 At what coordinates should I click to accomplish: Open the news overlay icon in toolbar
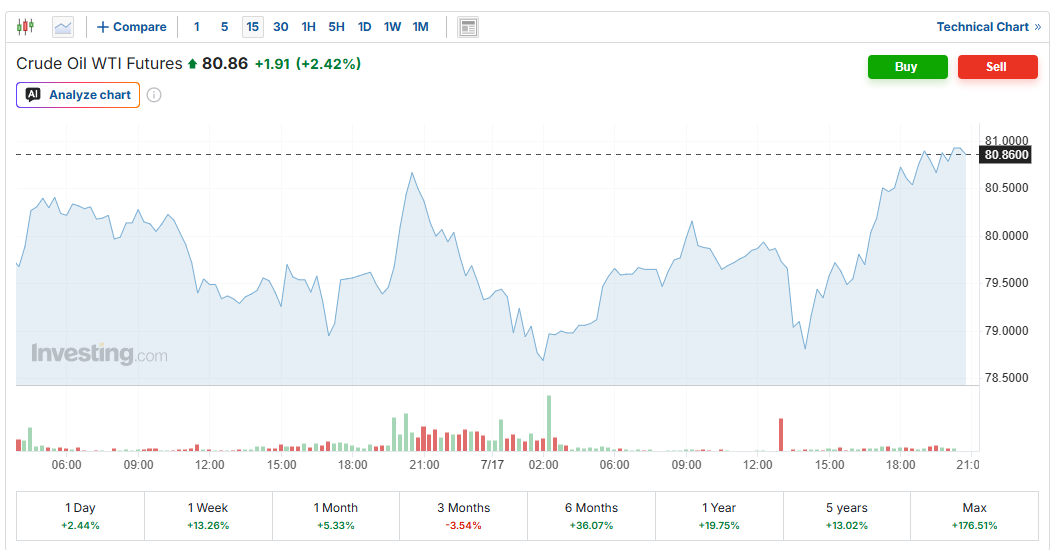(x=468, y=27)
